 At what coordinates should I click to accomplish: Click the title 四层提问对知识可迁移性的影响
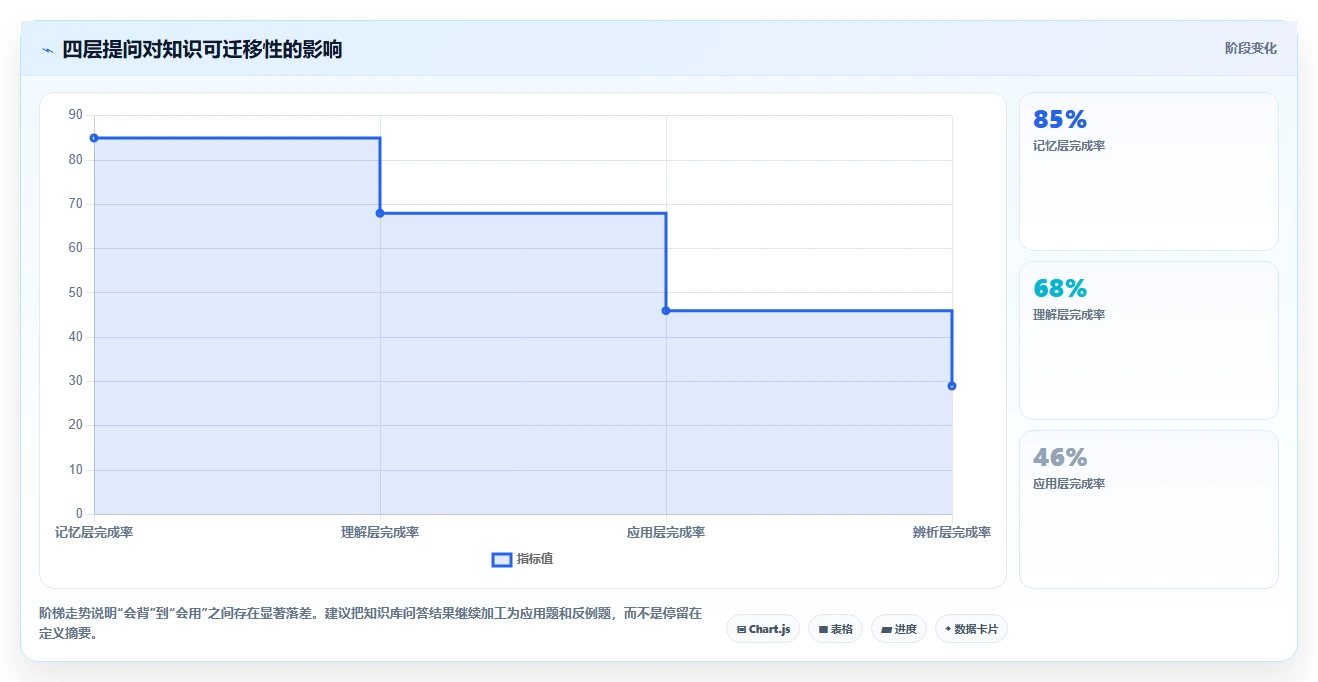[x=202, y=50]
